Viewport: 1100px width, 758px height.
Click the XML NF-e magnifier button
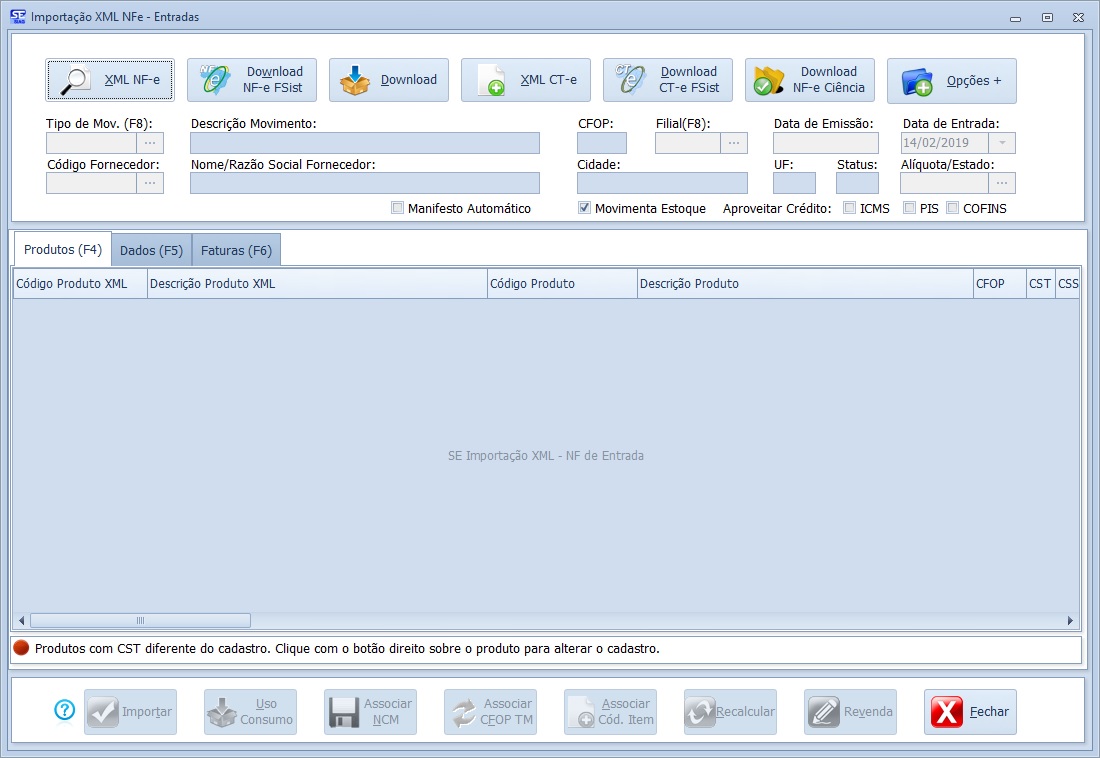pos(110,80)
